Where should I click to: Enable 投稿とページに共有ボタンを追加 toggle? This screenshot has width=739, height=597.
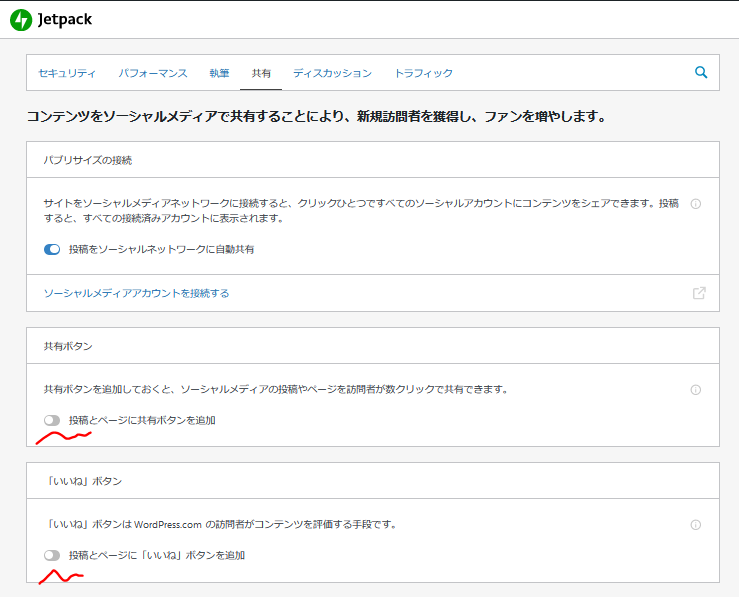pos(52,420)
